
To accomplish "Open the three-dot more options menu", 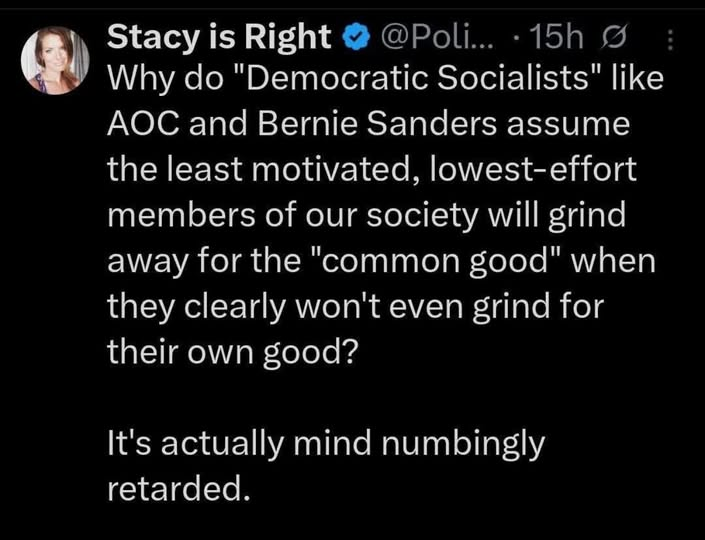I will 670,38.
